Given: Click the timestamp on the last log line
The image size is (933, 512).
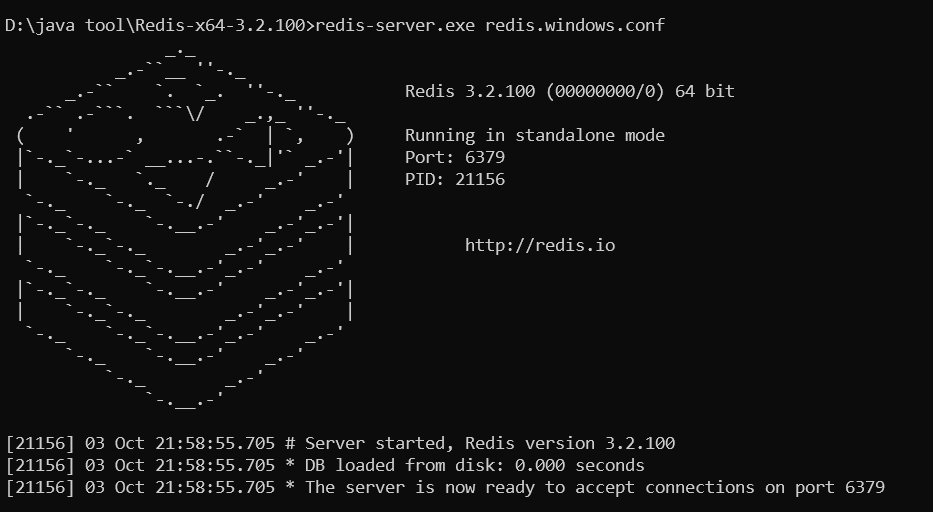Looking at the screenshot, I should tap(180, 487).
